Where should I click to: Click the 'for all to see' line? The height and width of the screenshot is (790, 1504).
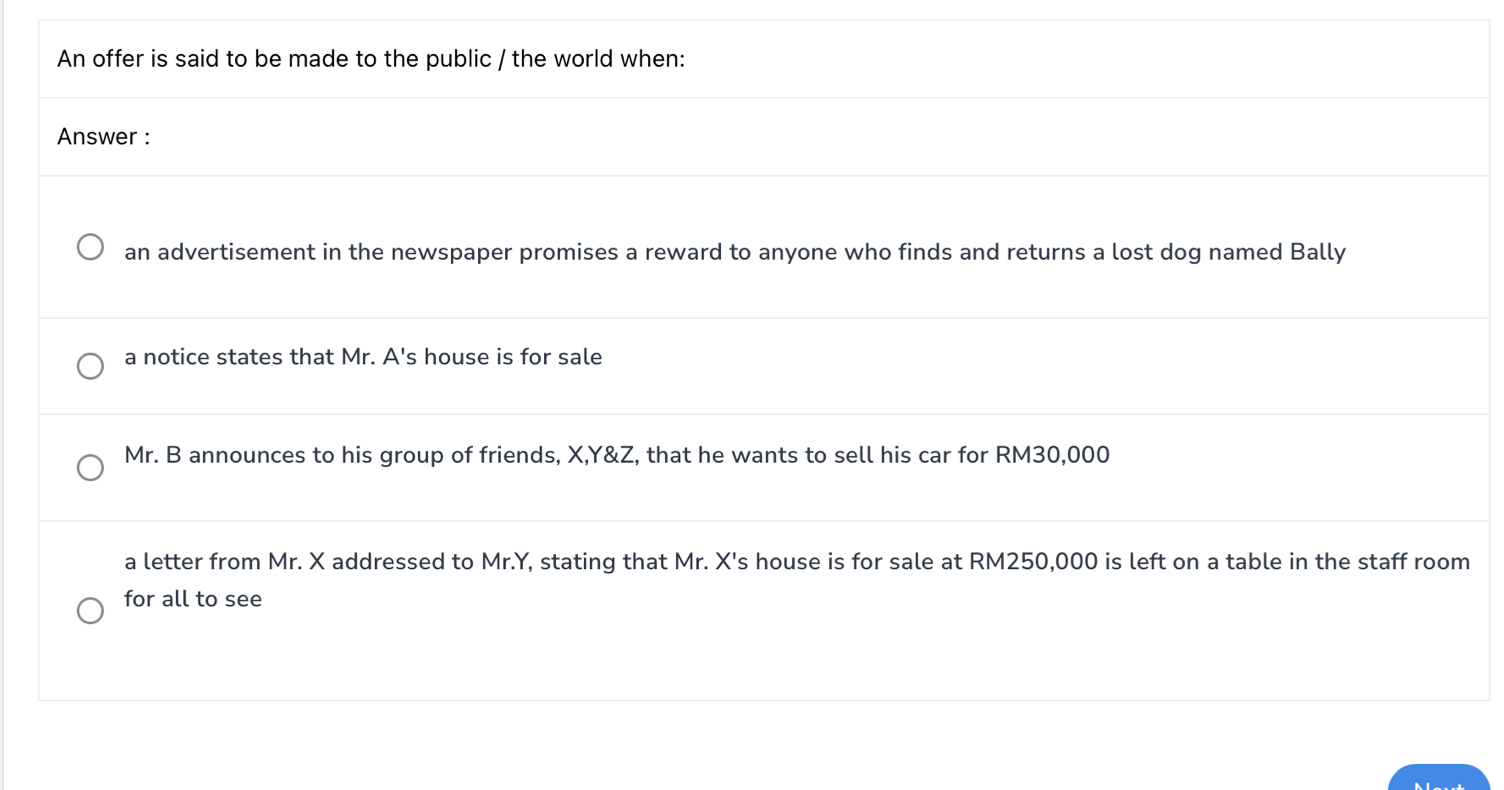(193, 599)
